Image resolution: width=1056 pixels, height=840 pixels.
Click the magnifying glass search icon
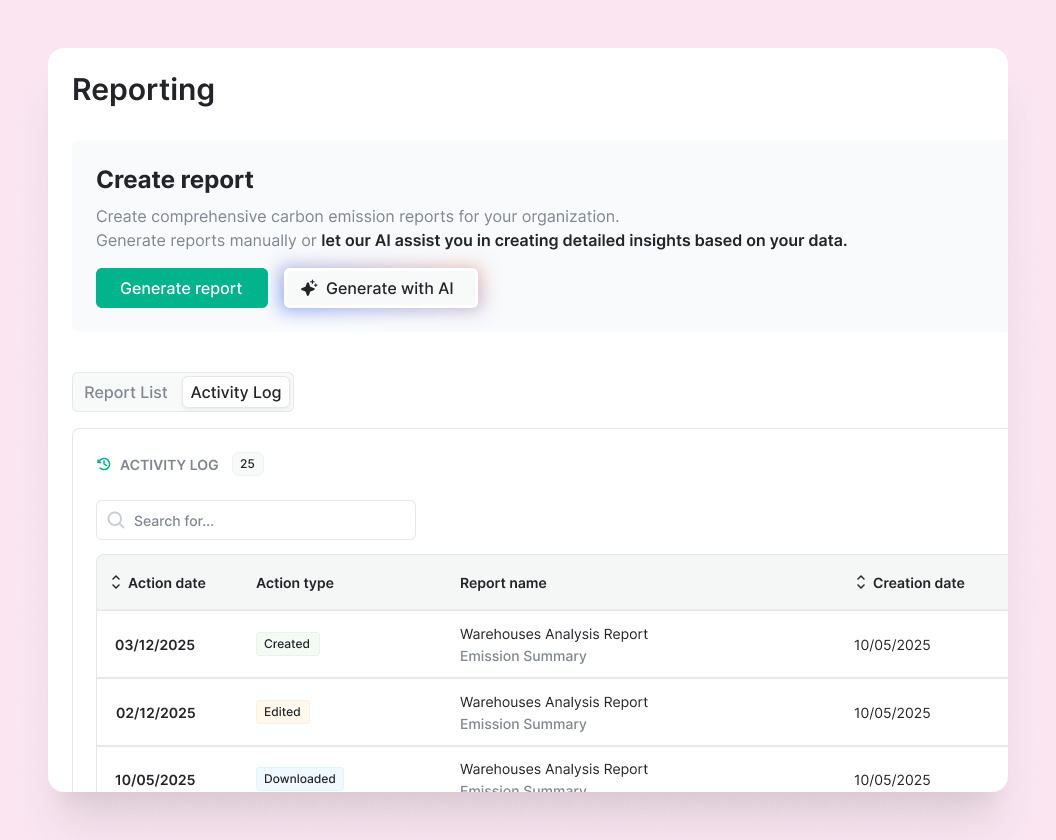(116, 520)
